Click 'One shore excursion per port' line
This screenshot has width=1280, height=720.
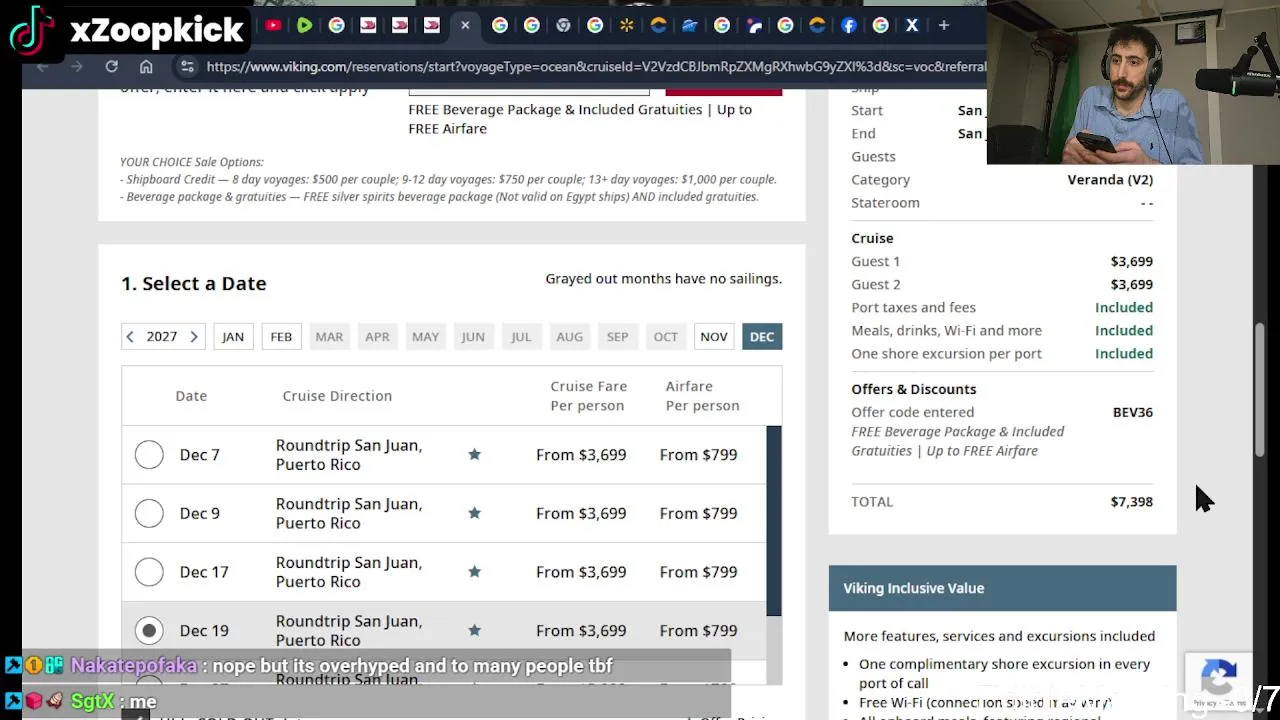click(946, 353)
